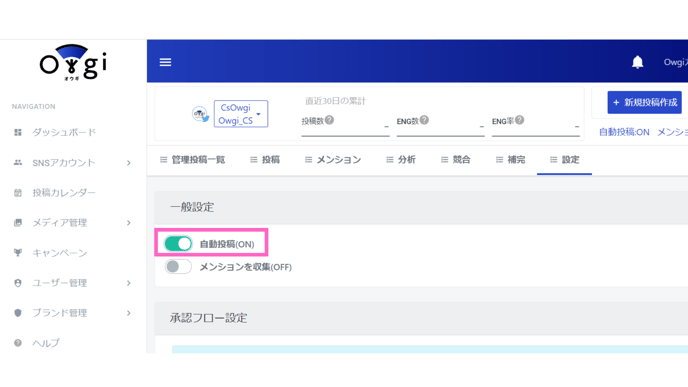Open the CsOwgi Owgi_CS account dropdown
688x387 pixels.
click(241, 114)
